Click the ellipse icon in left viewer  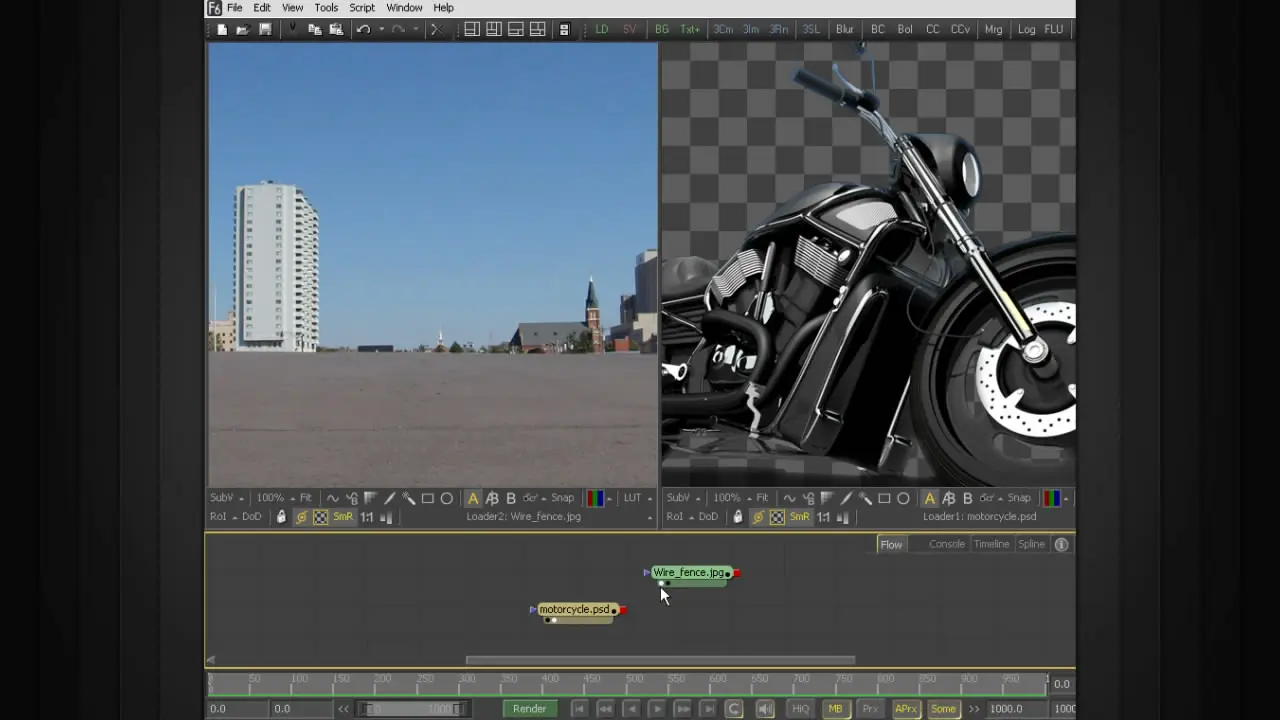tap(447, 498)
